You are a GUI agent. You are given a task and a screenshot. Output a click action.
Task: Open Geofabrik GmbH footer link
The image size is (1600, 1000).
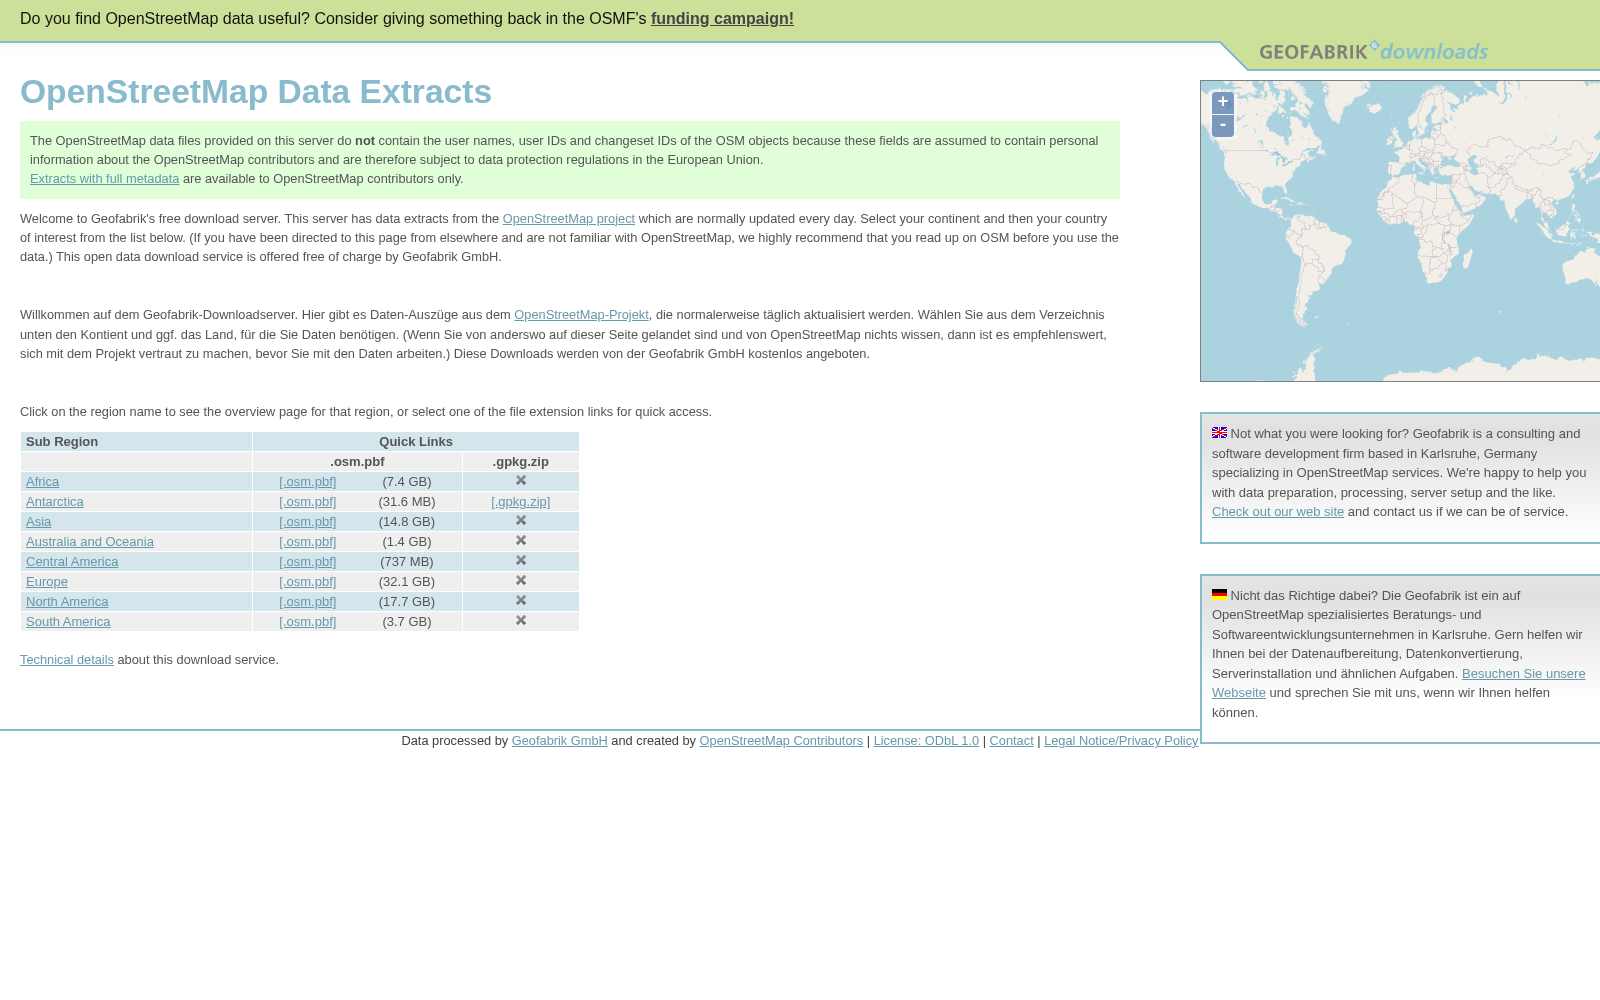tap(559, 741)
